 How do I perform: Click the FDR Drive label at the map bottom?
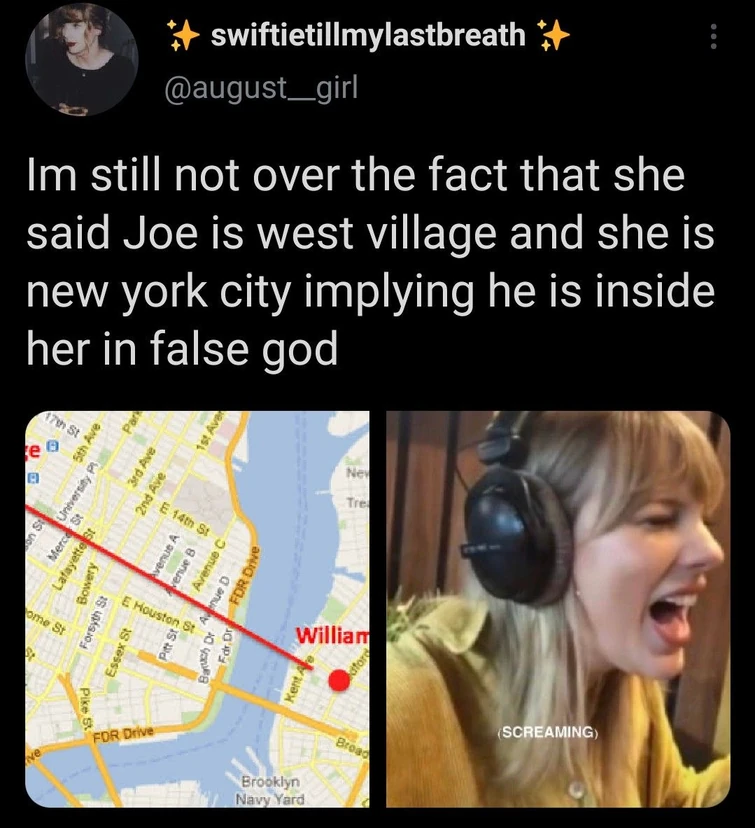pos(123,735)
